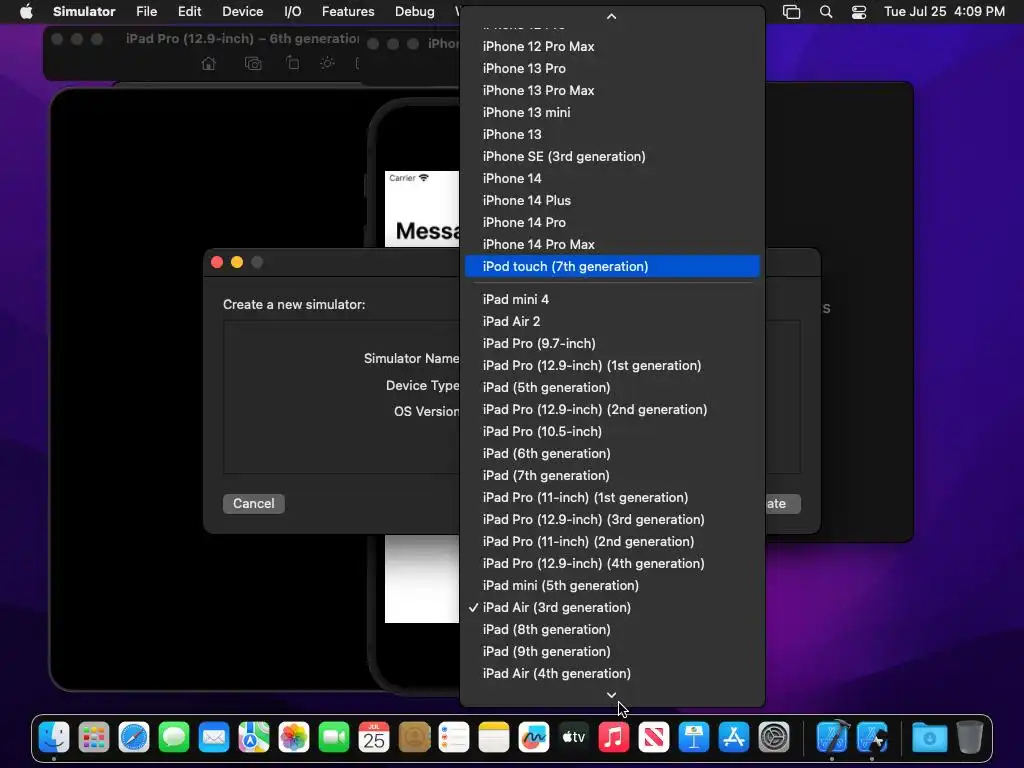Choose plain iPhone 13 entry
Viewport: 1024px width, 768px height.
pos(612,135)
